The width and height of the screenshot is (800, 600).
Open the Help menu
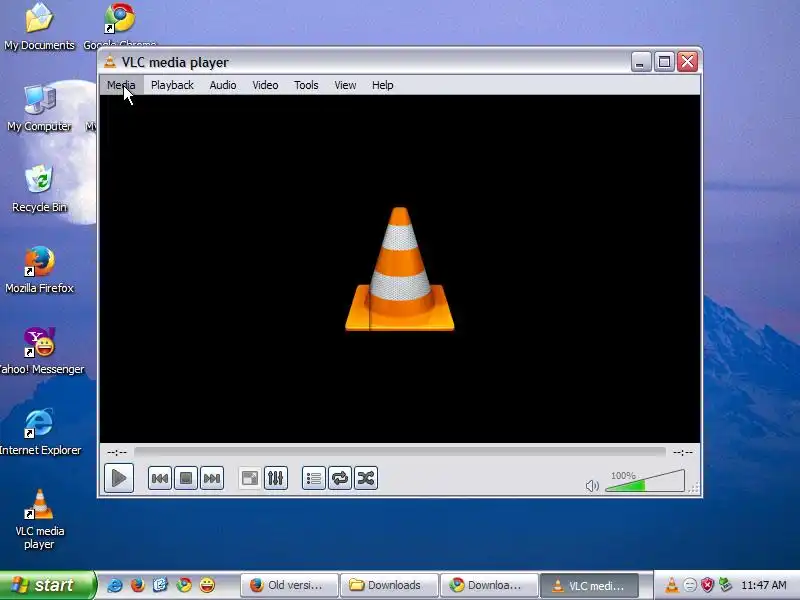(x=383, y=85)
